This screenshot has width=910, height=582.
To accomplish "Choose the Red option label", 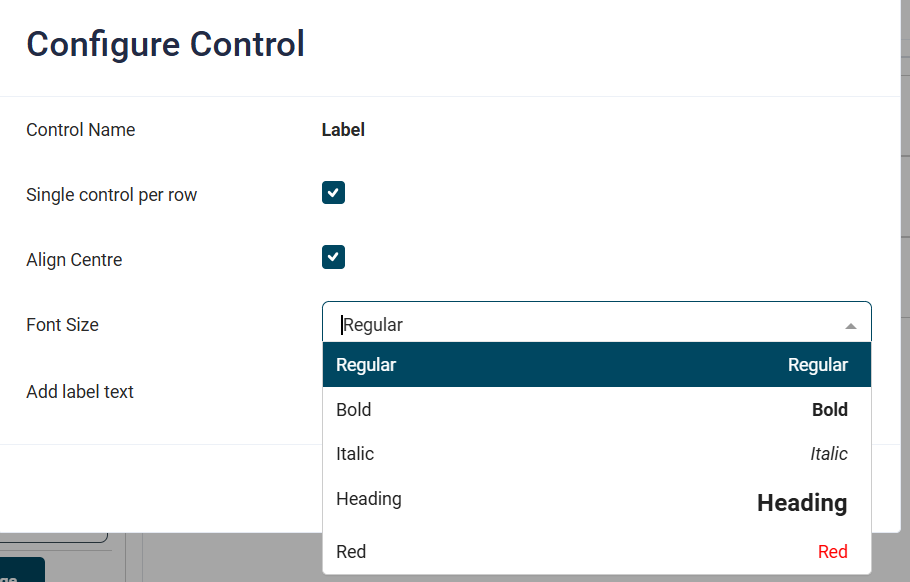I will tap(351, 552).
